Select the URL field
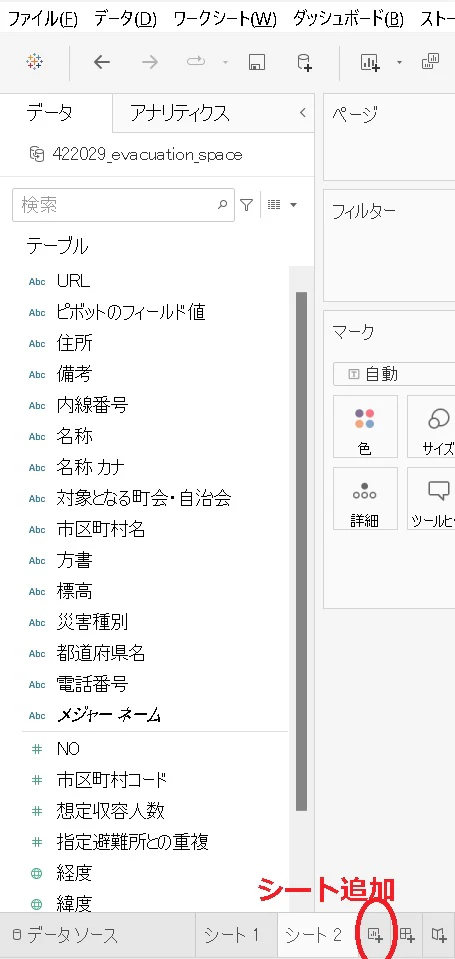 click(73, 281)
